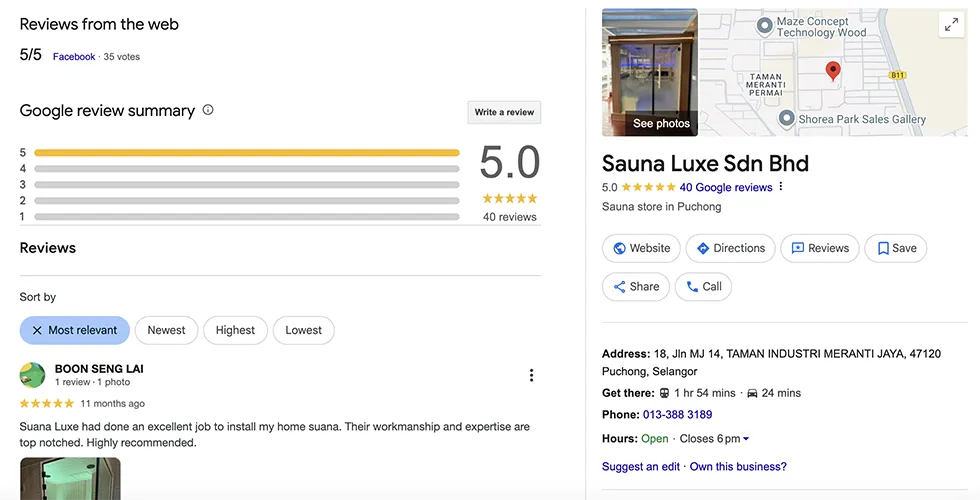Click the Write a review button

pos(504,112)
